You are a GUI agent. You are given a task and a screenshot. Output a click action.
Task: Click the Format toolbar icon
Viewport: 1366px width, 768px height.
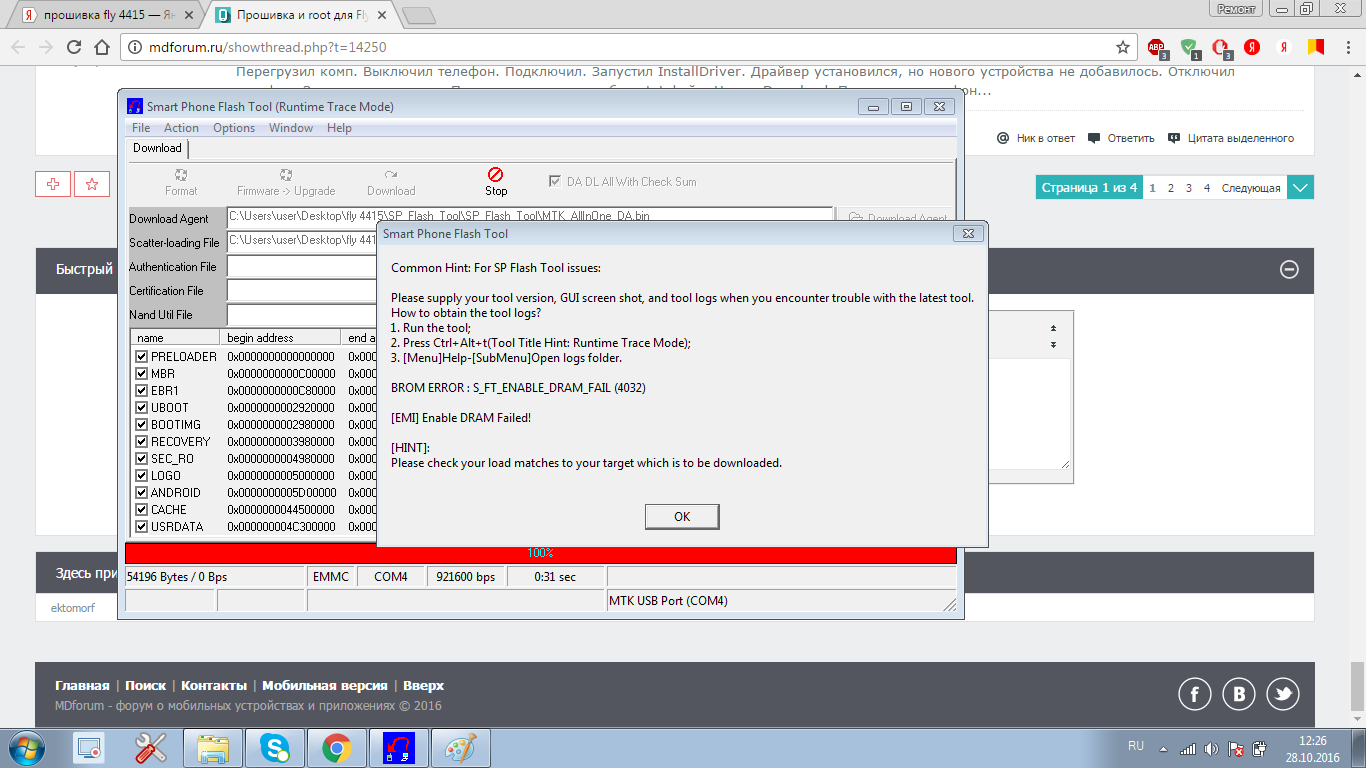tap(181, 175)
